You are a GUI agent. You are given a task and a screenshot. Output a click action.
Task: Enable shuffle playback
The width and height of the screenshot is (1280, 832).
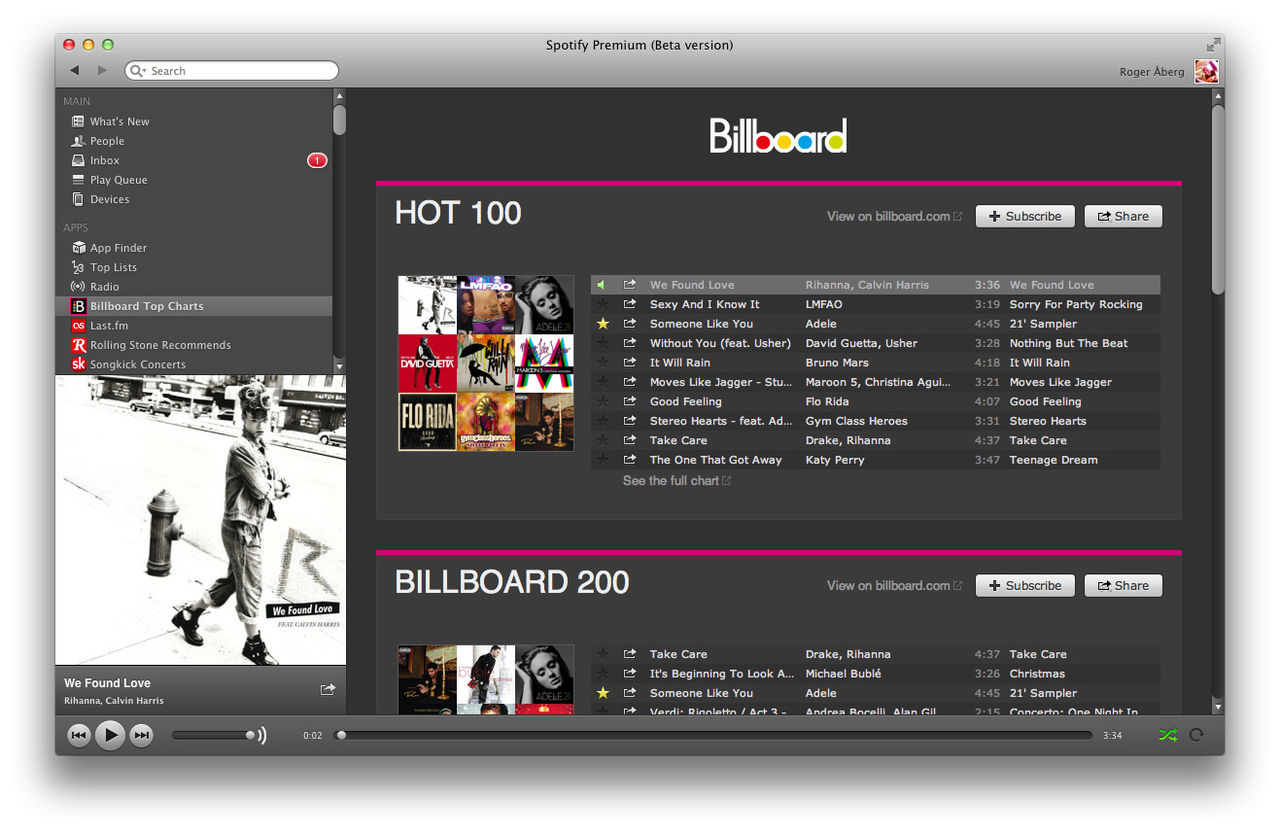pos(1167,735)
